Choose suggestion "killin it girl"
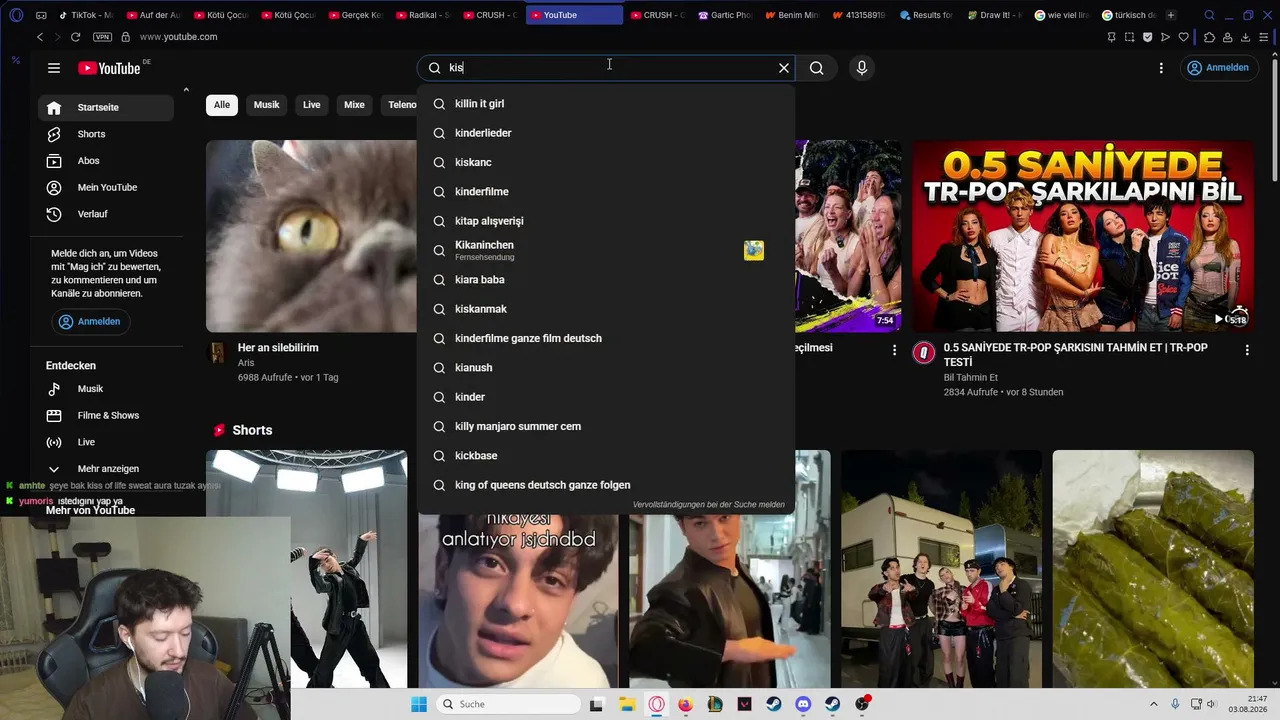 click(x=606, y=104)
